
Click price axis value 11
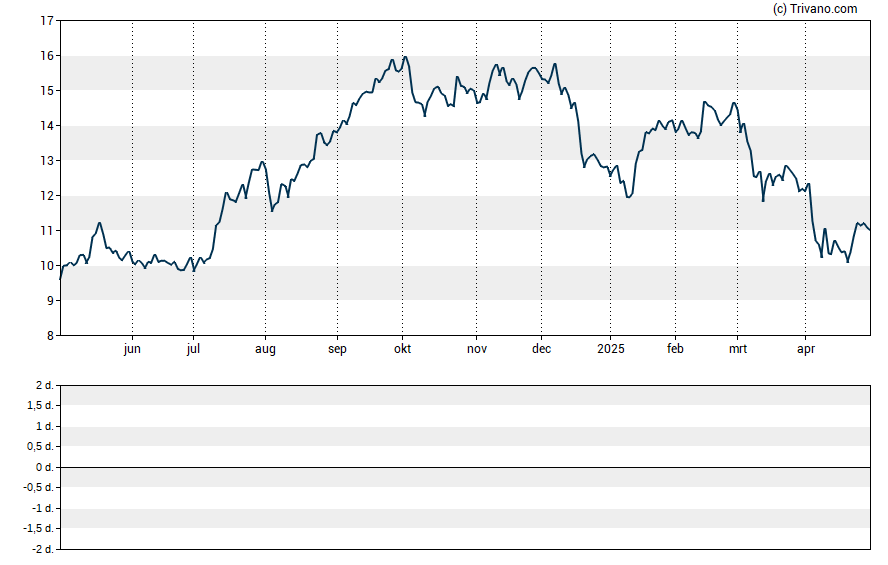point(47,230)
